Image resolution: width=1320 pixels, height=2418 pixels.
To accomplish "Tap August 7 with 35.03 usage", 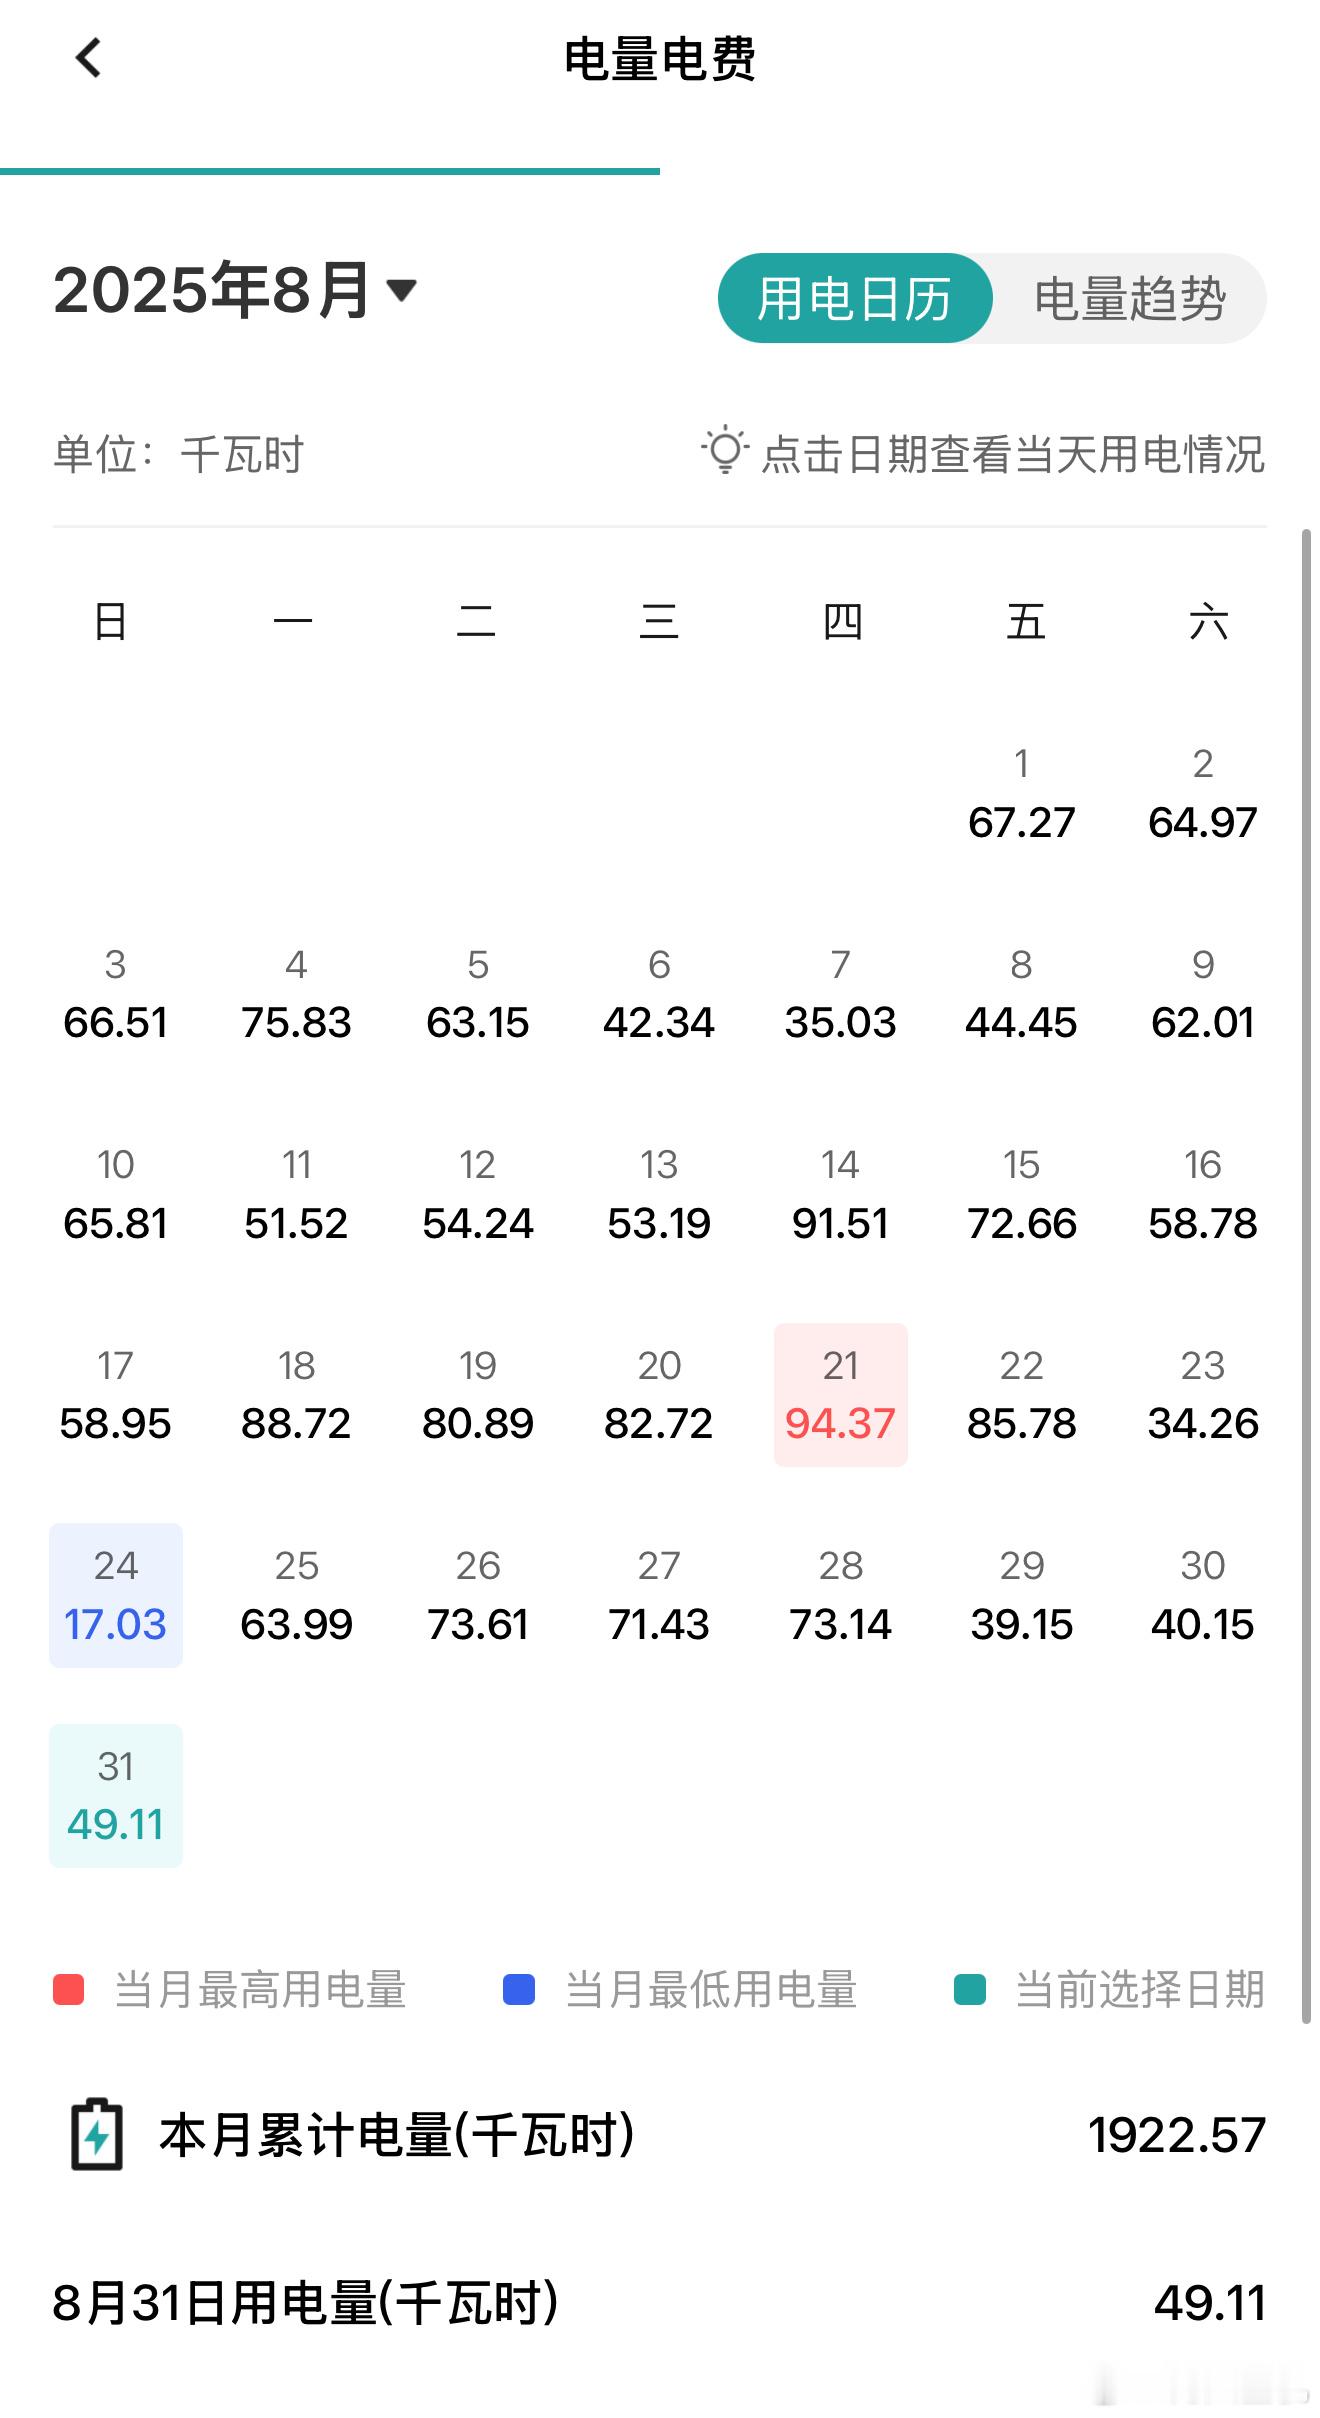I will [841, 994].
